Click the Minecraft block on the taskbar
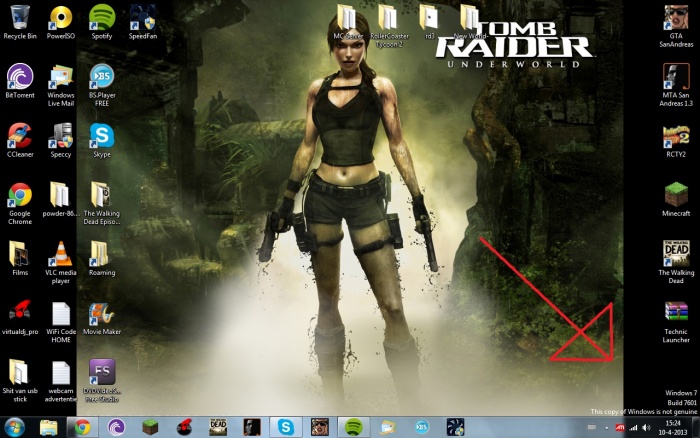This screenshot has height=438, width=700. point(150,427)
